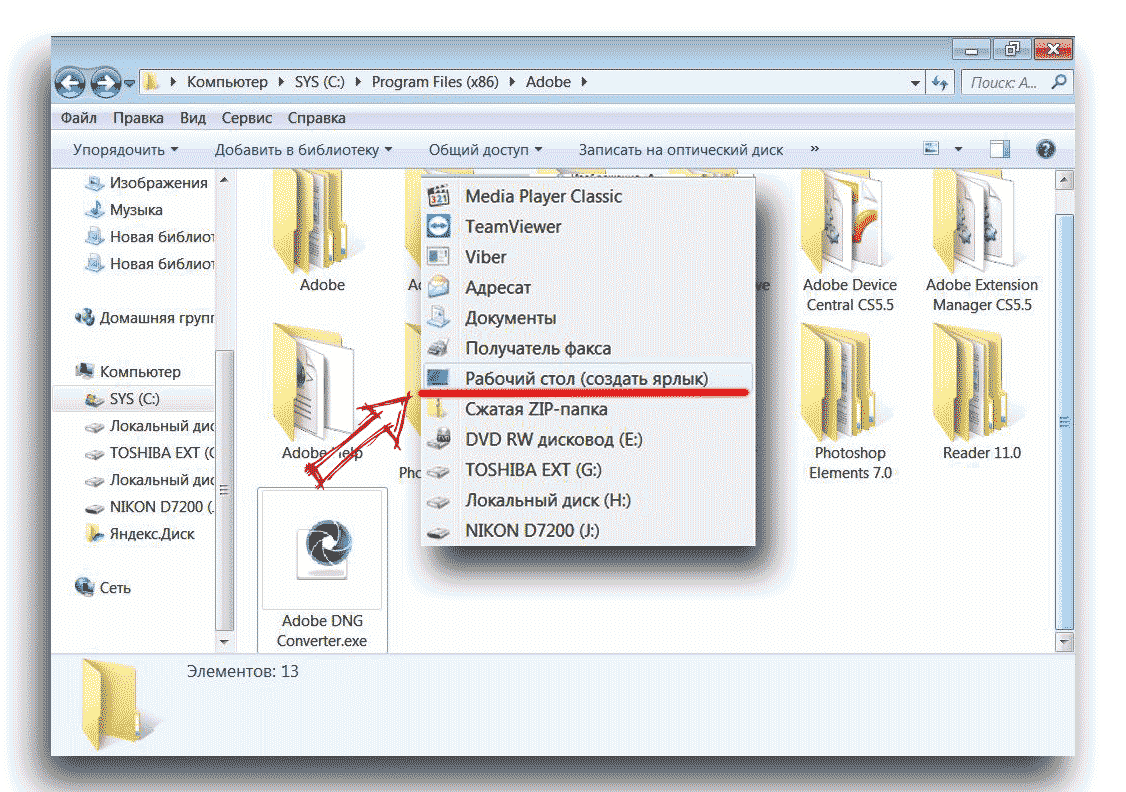Open Добавить в библиотеку dropdown

click(x=303, y=149)
